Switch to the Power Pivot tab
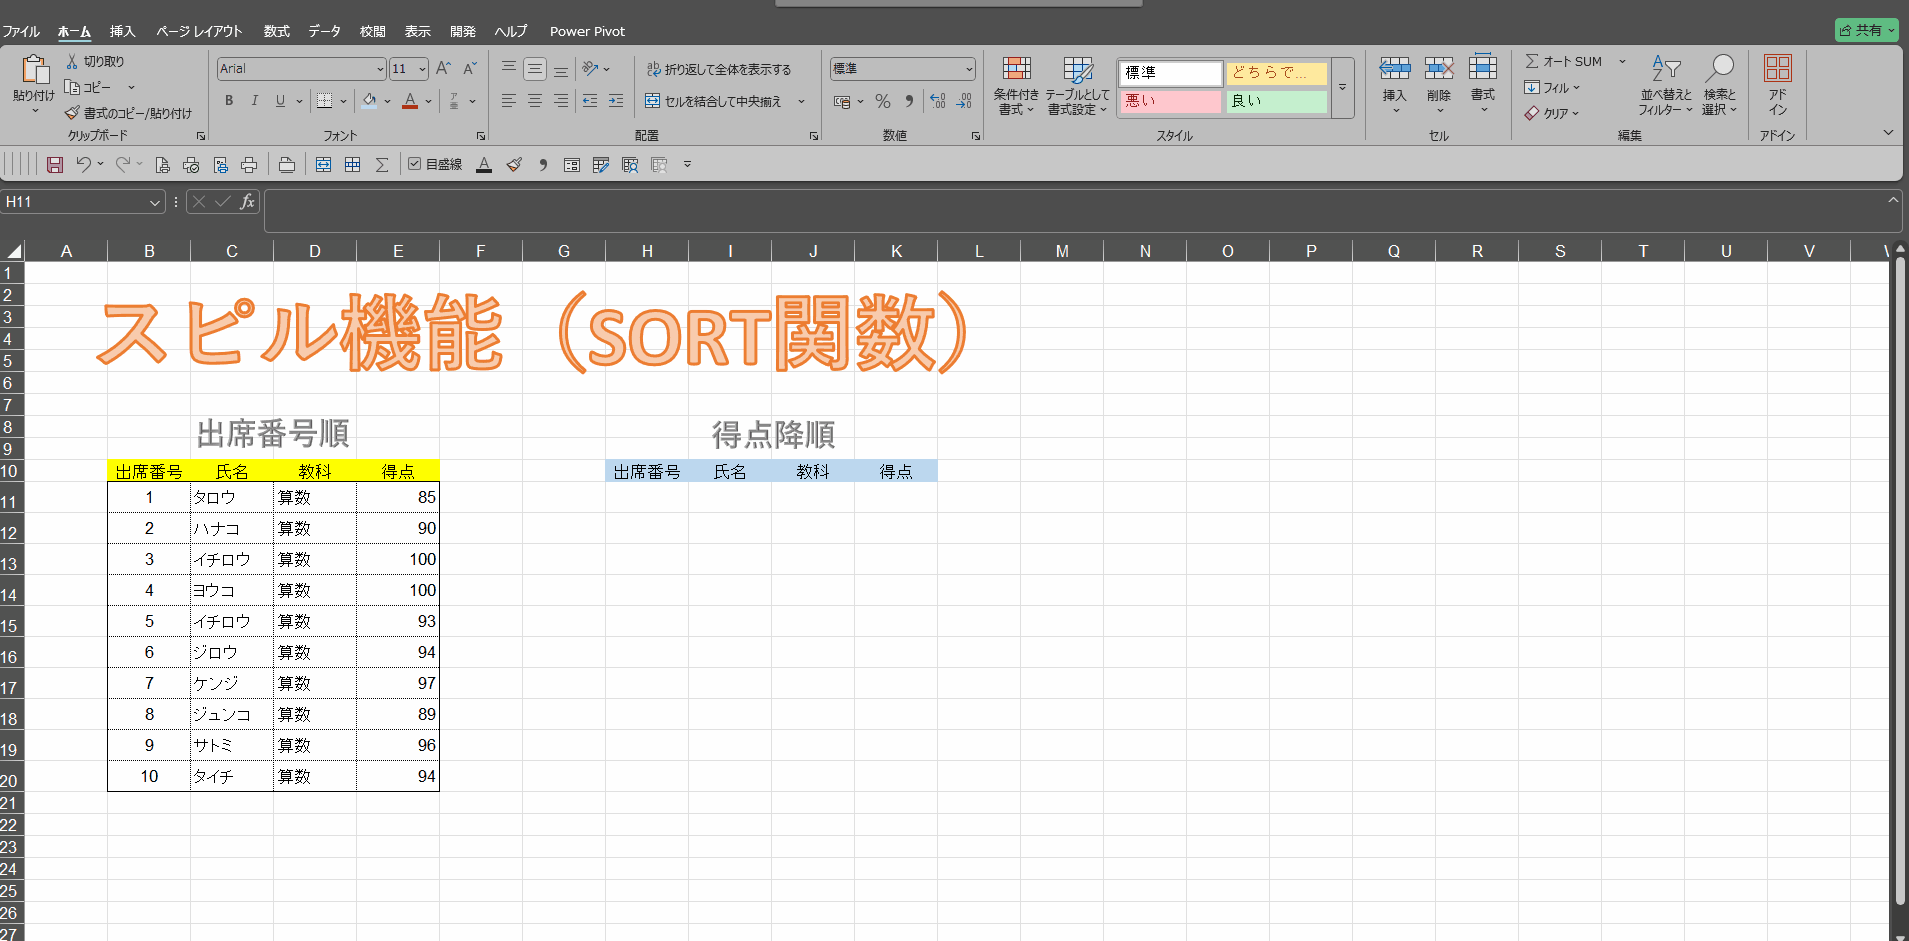Screen dimensions: 1909x941 pyautogui.click(x=587, y=31)
